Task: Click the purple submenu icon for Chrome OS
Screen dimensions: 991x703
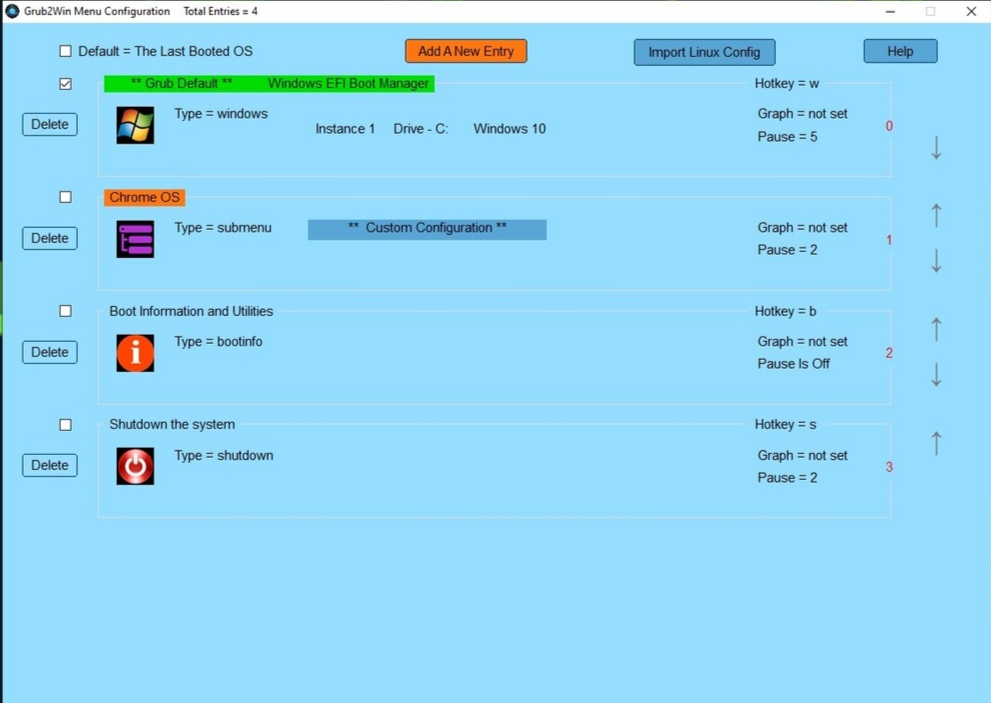Action: pos(135,239)
